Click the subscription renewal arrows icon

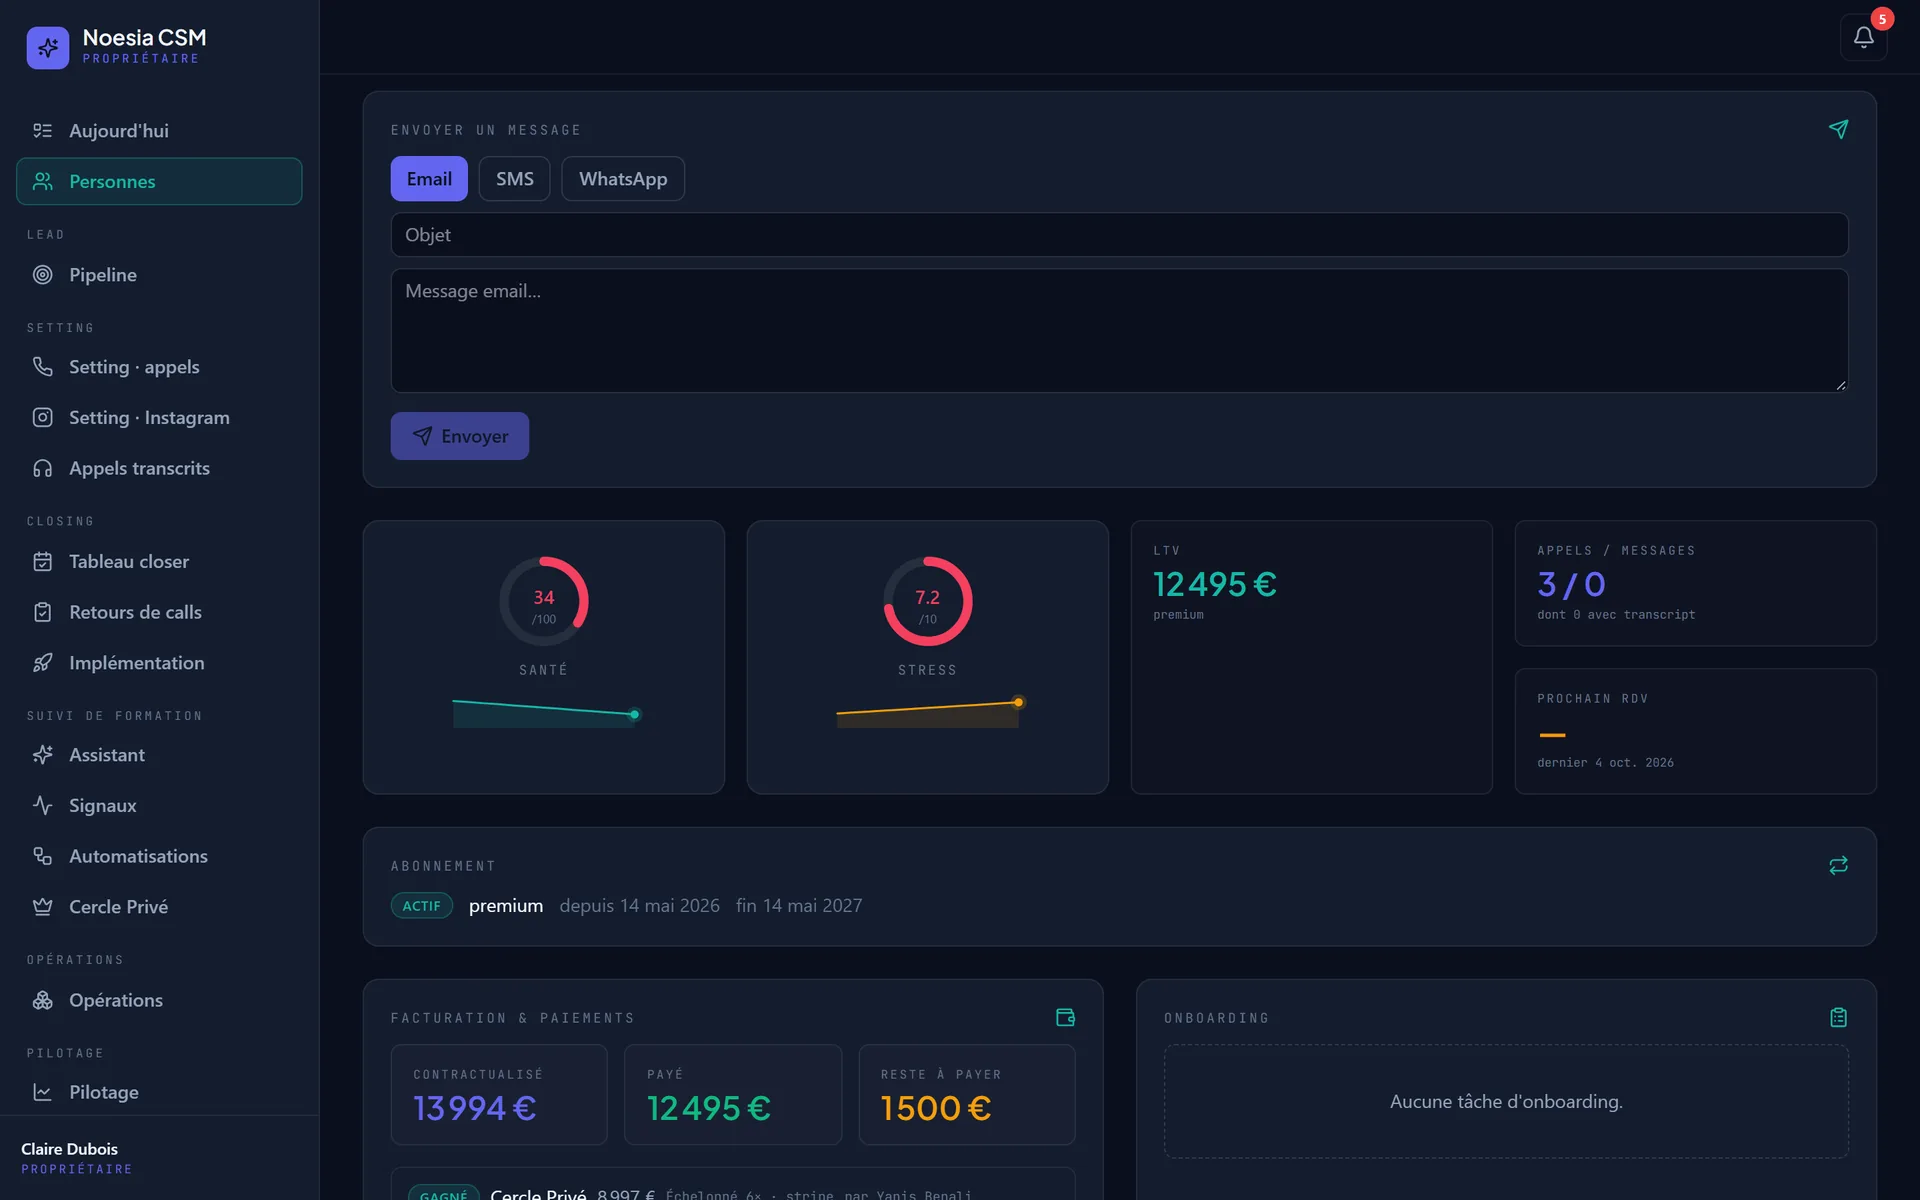coord(1838,865)
